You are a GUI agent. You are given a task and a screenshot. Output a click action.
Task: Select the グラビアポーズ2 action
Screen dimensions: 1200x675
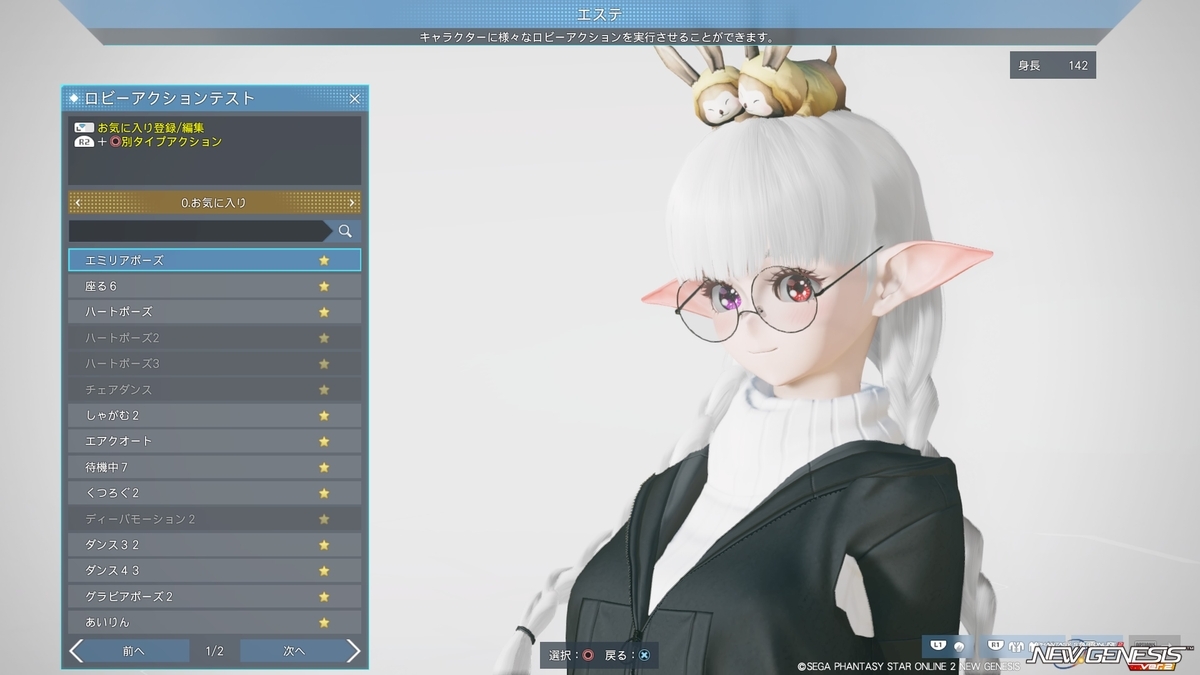(x=214, y=597)
